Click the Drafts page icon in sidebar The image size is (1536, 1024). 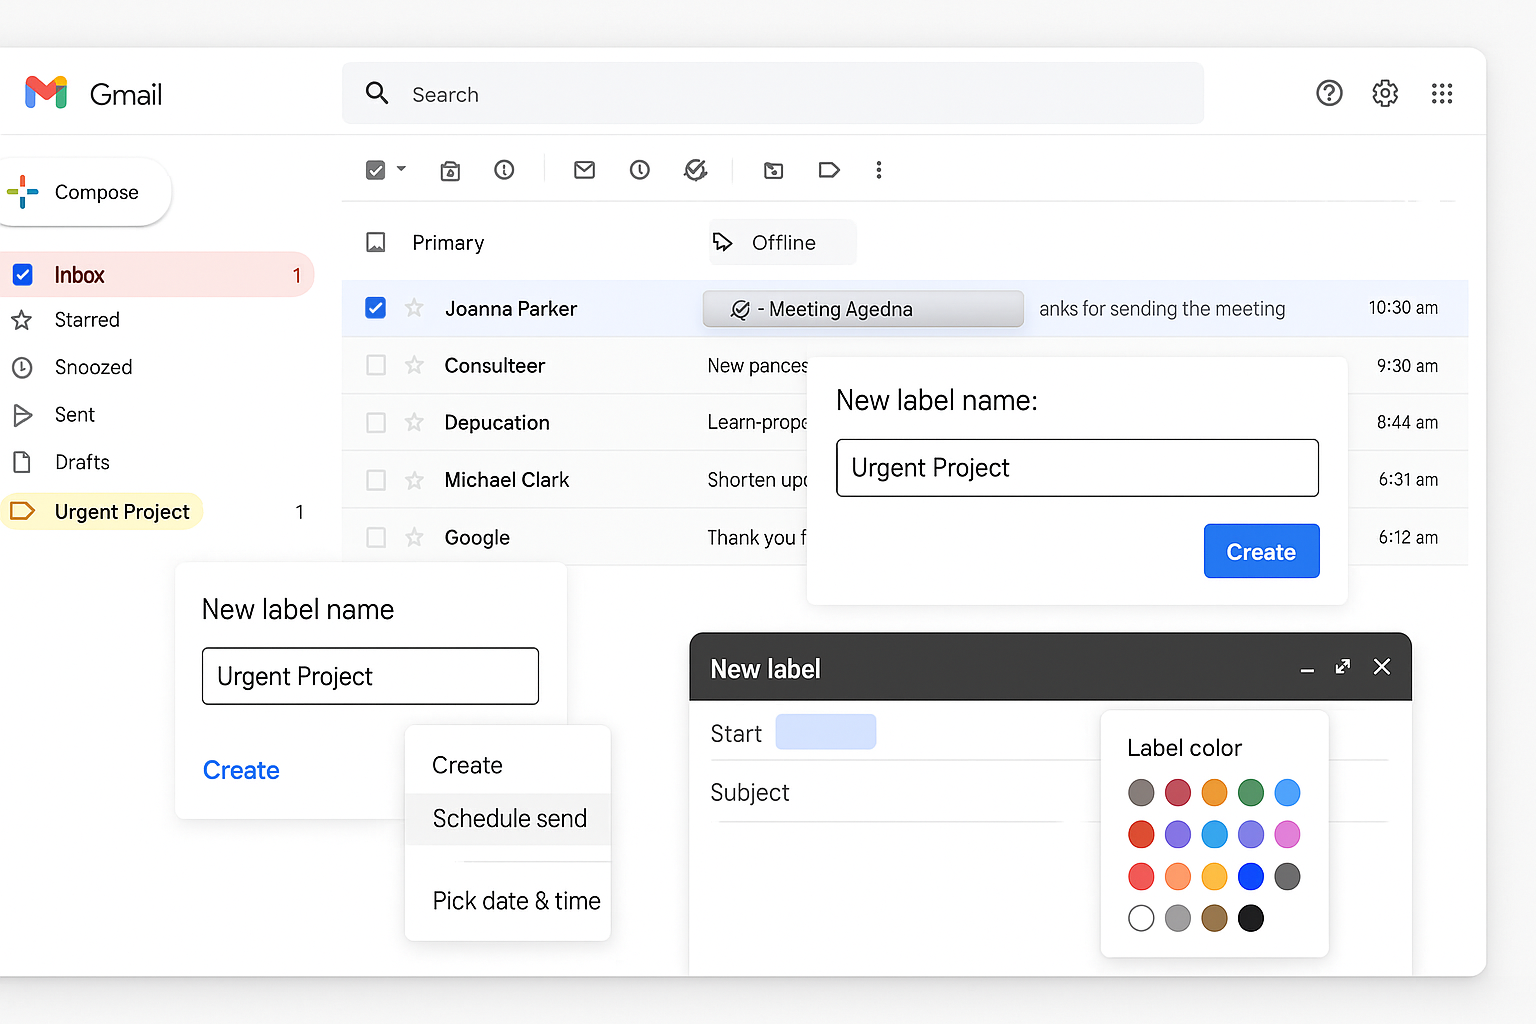[x=21, y=462]
